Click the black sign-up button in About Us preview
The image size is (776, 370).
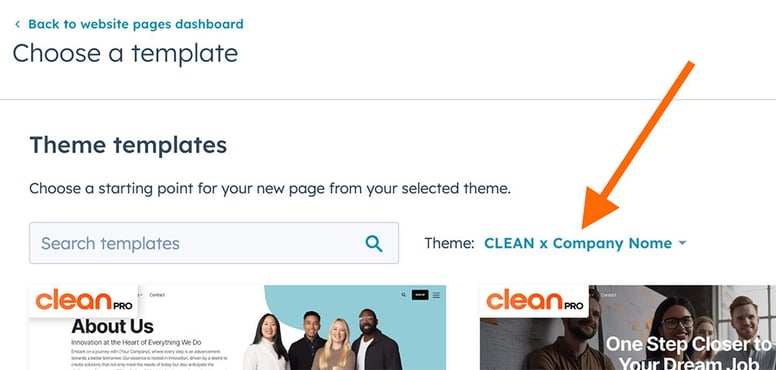420,295
